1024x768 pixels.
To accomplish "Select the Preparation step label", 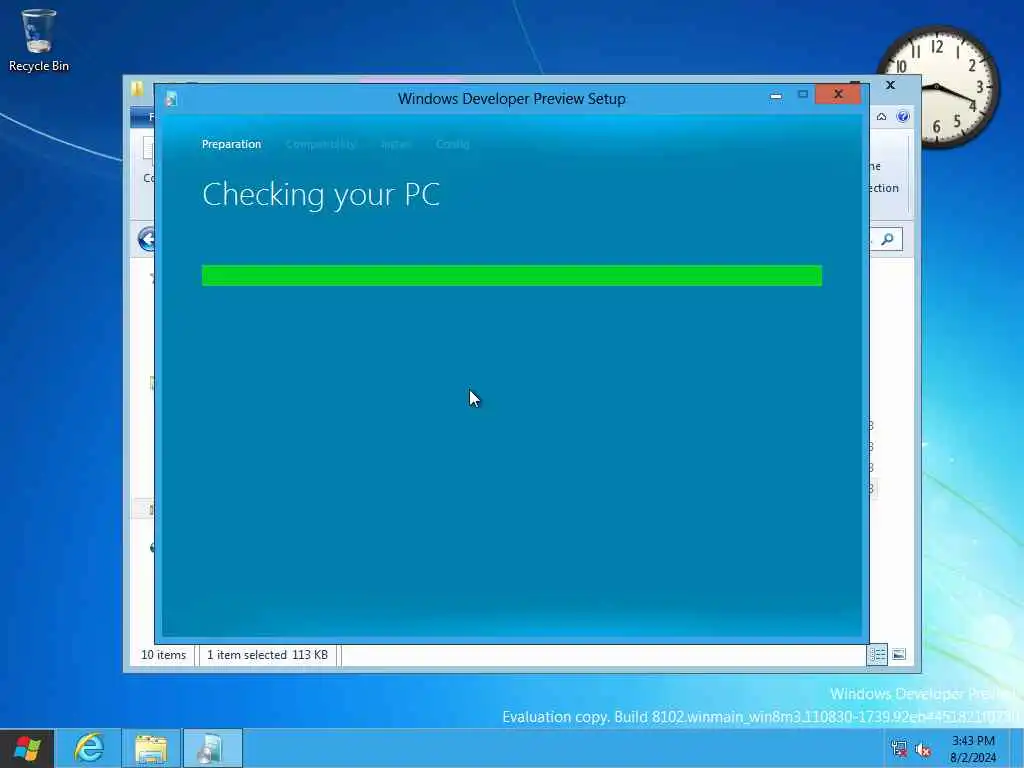I will [x=231, y=144].
